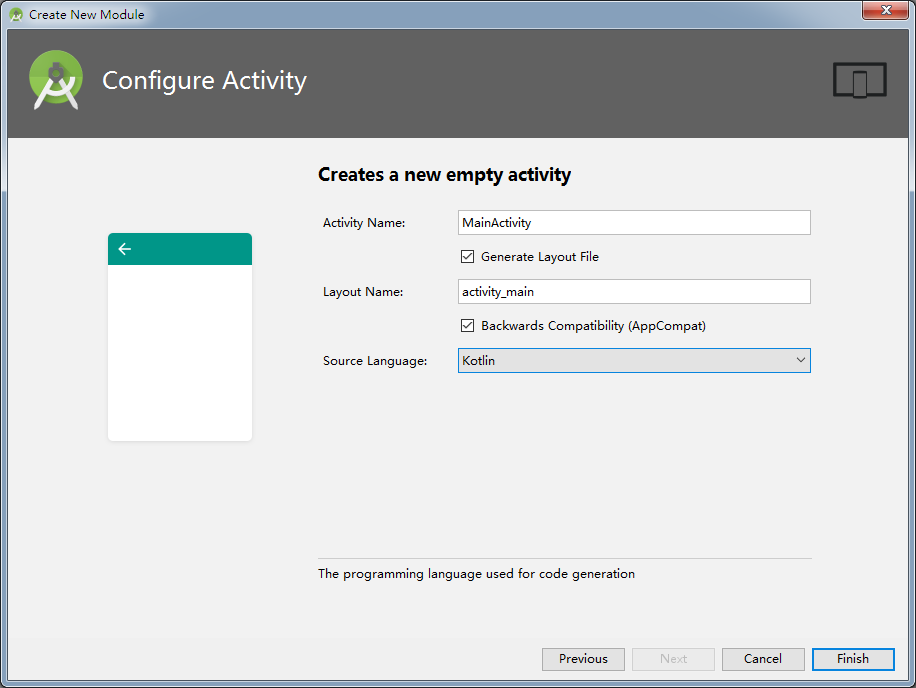Uncheck the Generate Layout File checkbox
This screenshot has height=688, width=916.
tap(467, 257)
